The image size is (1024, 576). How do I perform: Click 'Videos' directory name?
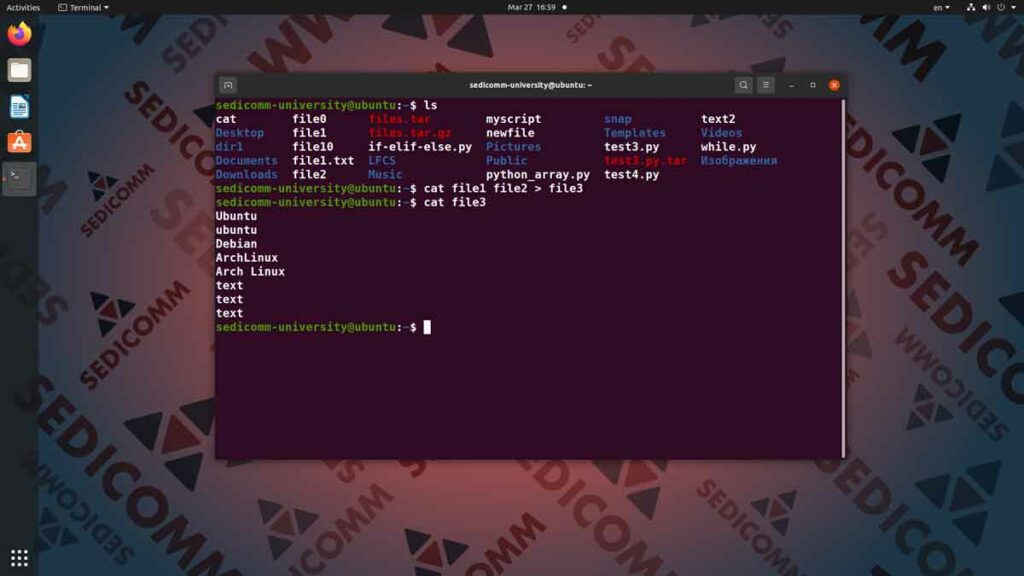tap(721, 133)
